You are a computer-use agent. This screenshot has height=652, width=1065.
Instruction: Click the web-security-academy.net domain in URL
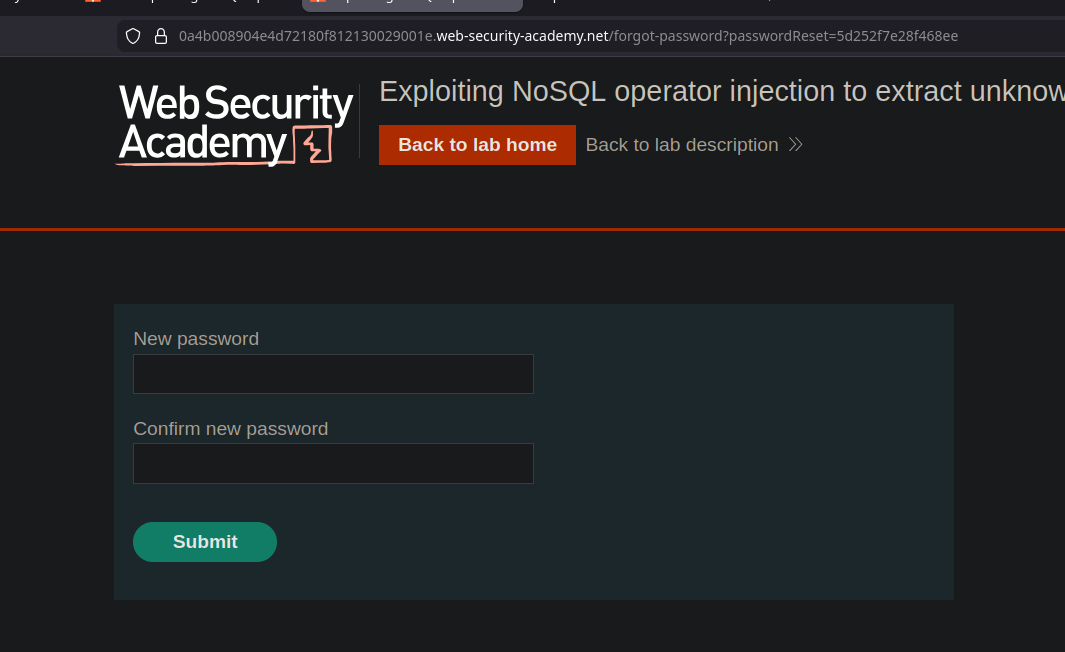[522, 36]
